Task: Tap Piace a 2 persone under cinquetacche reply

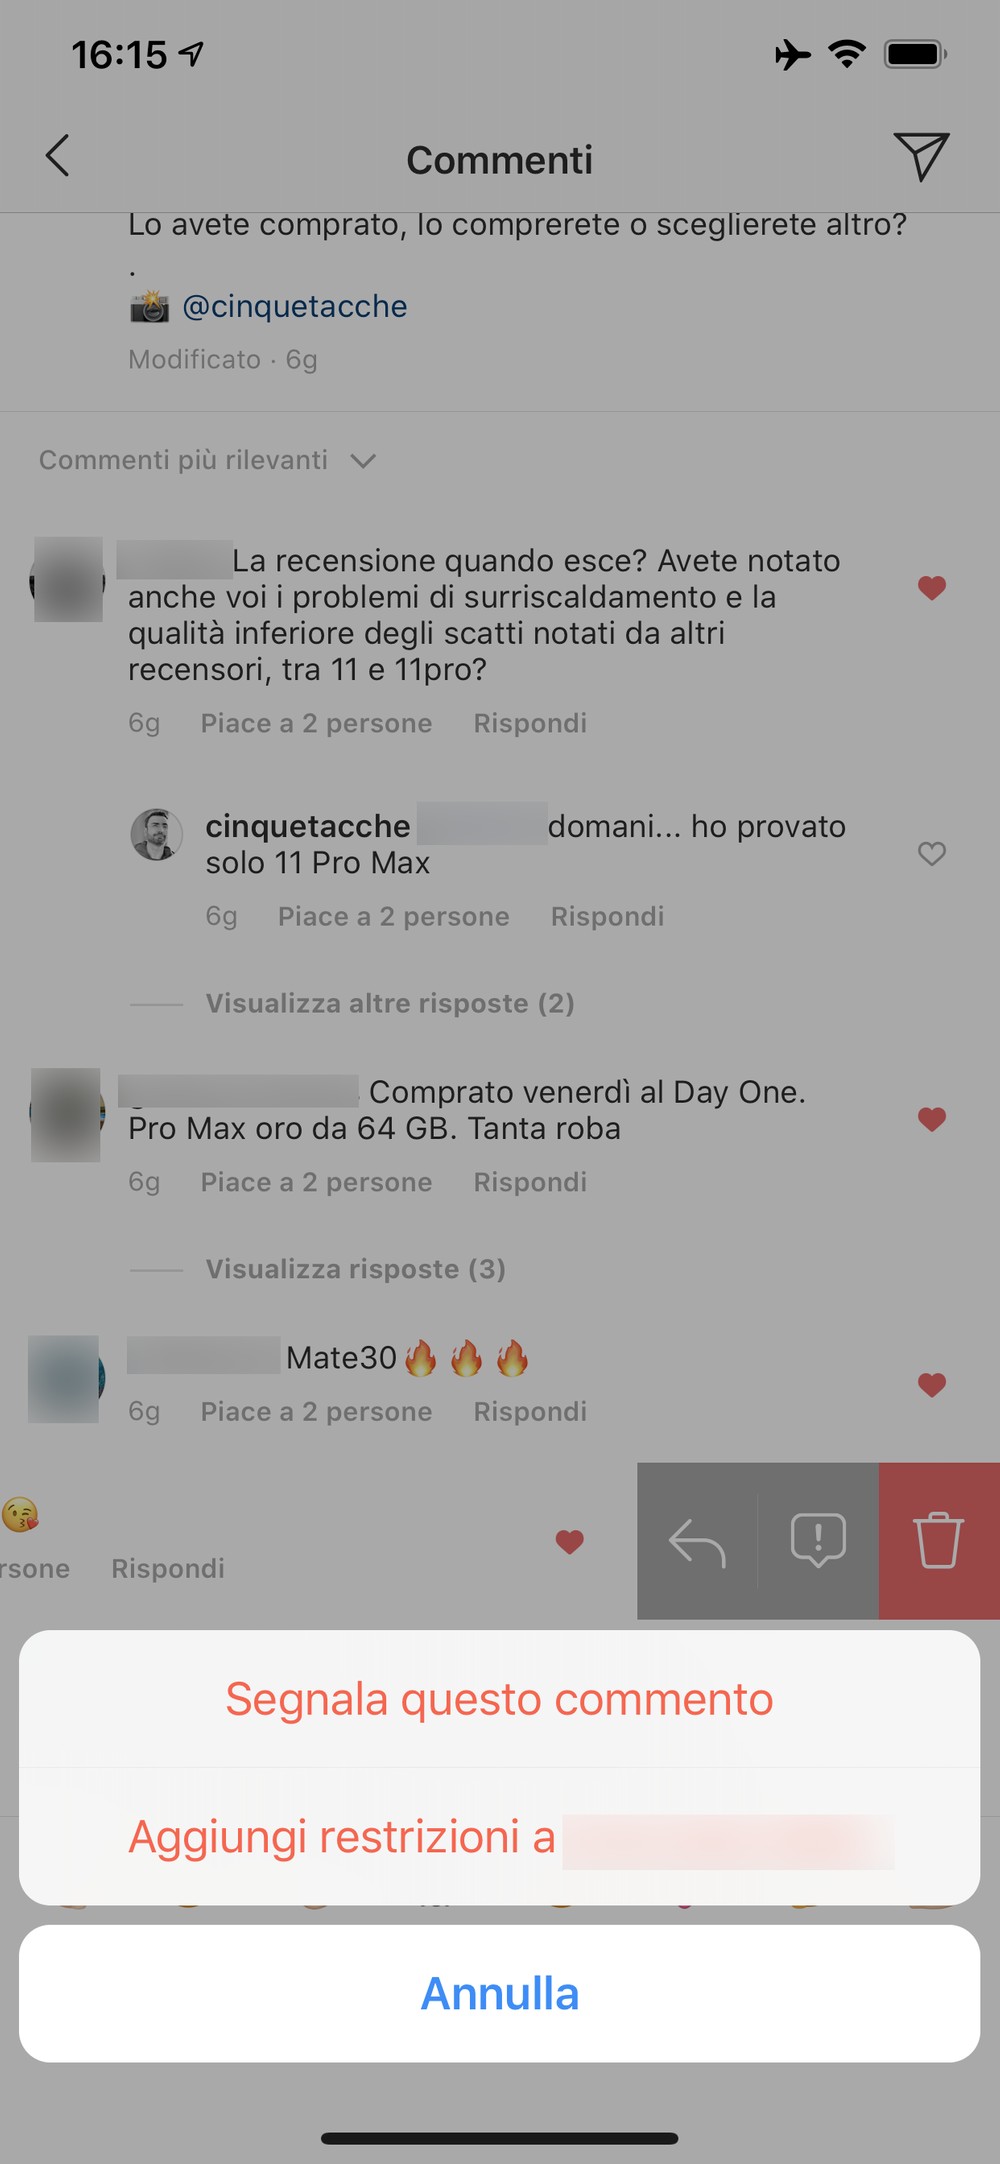Action: coord(394,916)
